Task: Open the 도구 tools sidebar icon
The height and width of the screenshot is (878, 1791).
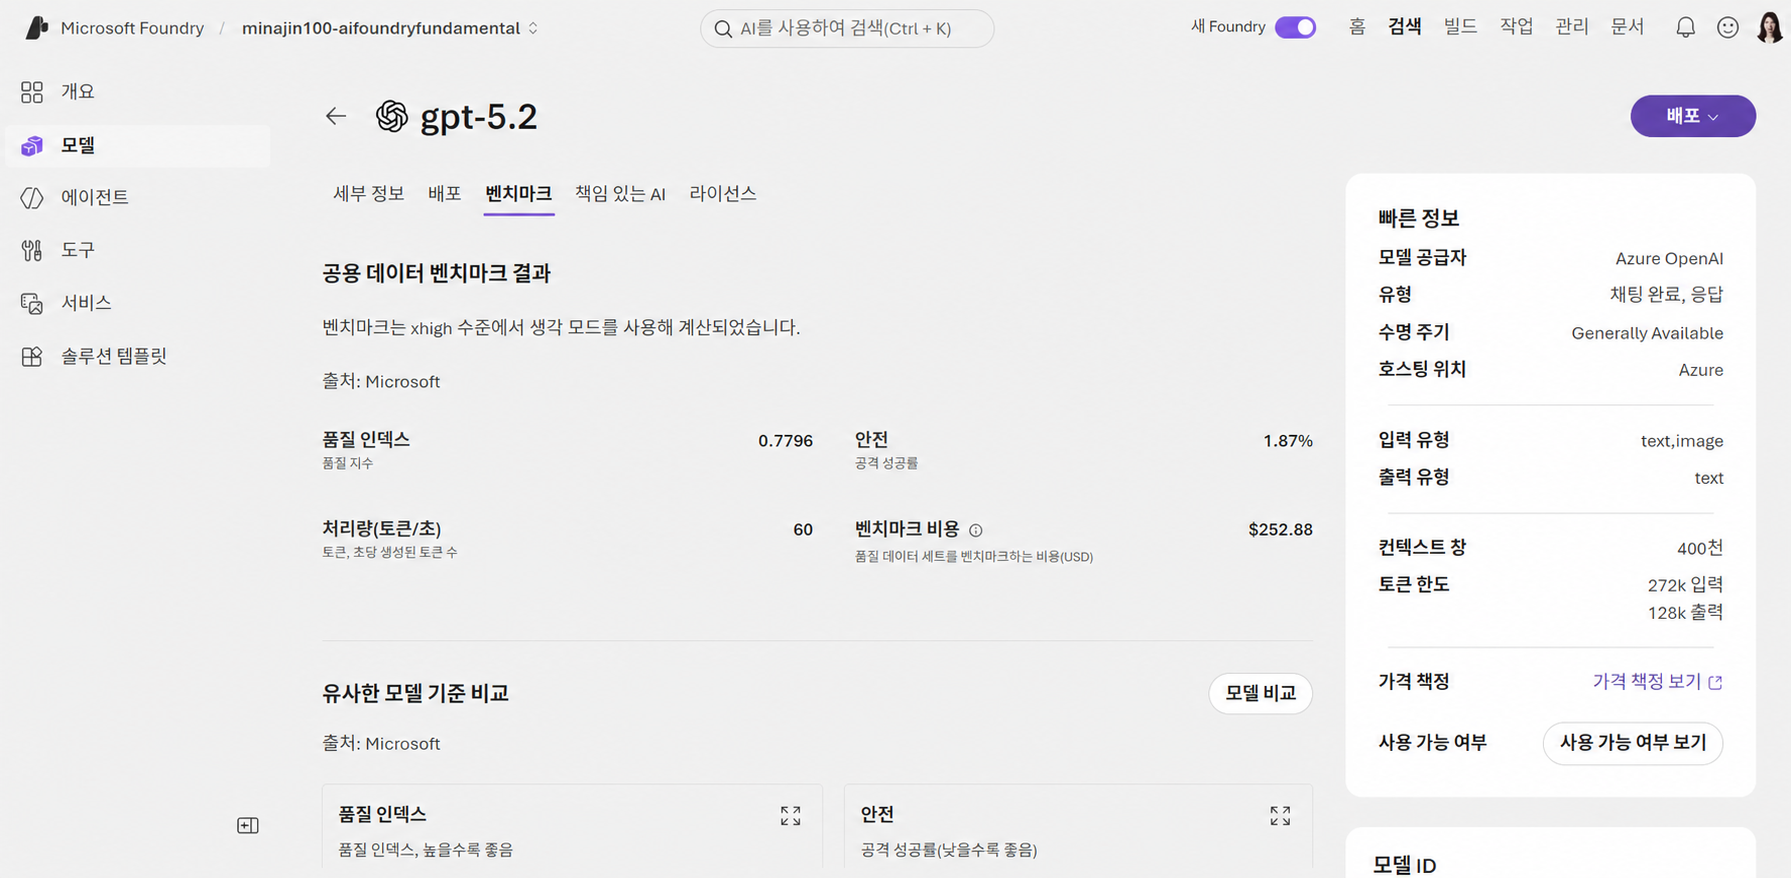Action: [32, 250]
